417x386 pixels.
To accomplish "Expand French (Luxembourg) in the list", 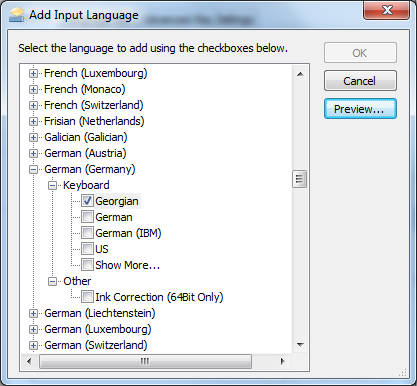I will pos(33,73).
